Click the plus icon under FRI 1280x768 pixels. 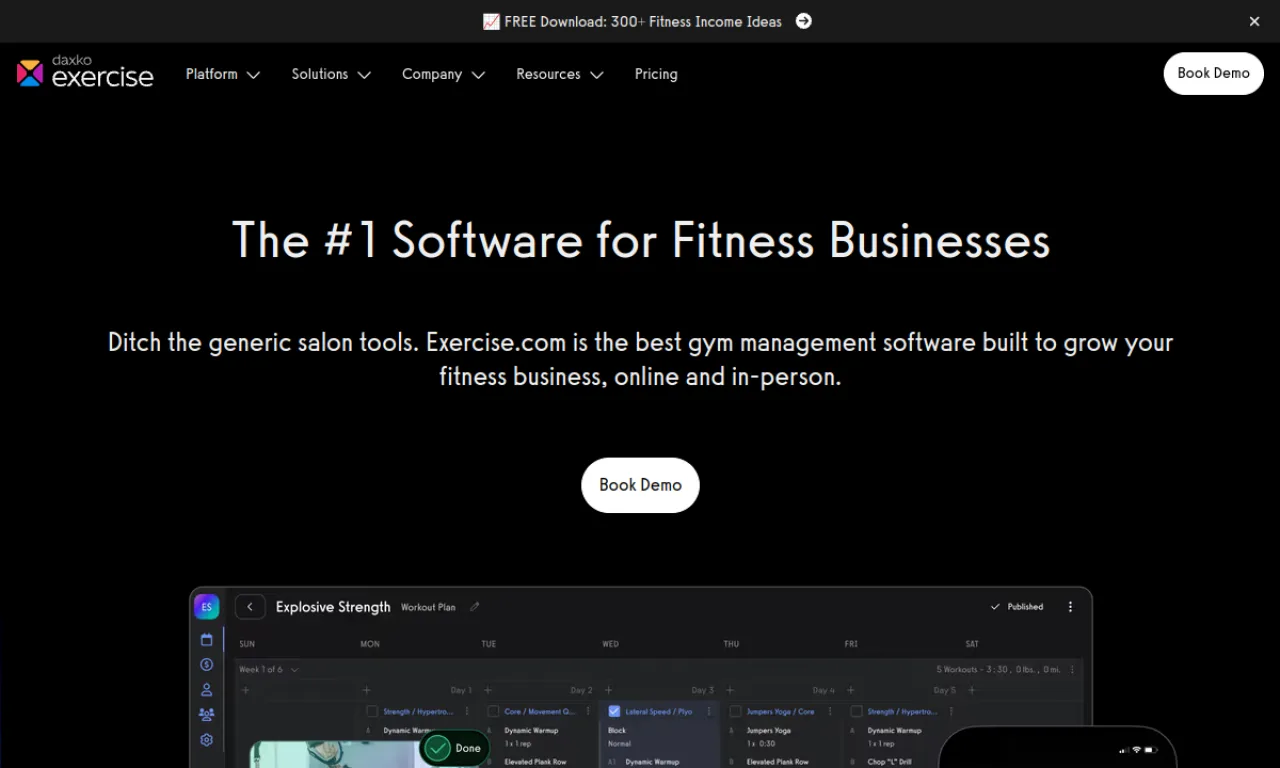pos(850,690)
